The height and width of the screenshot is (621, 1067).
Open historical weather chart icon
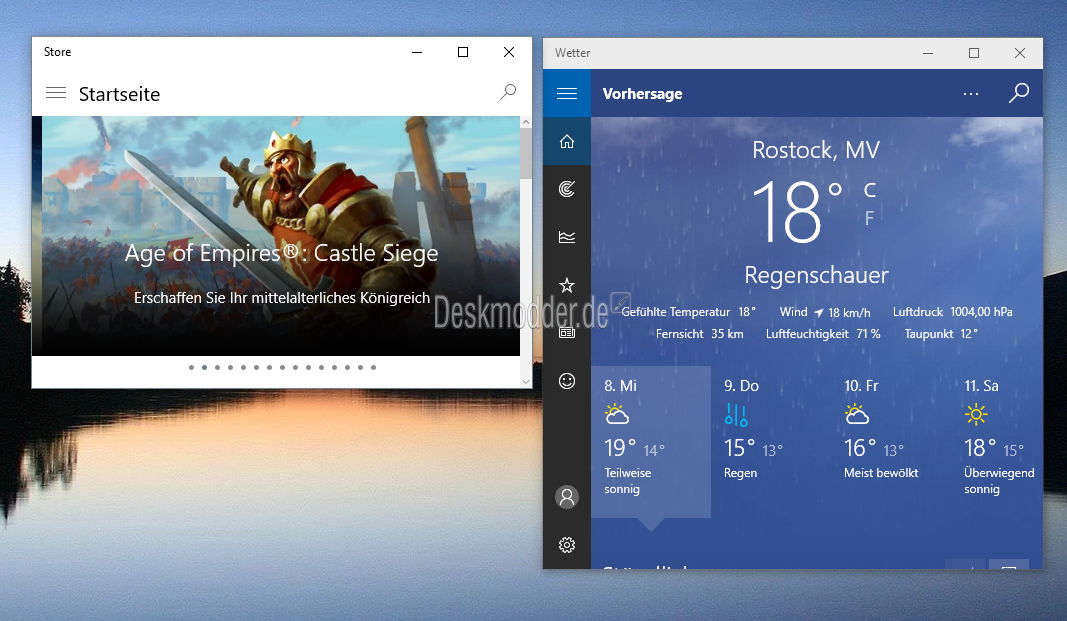567,237
